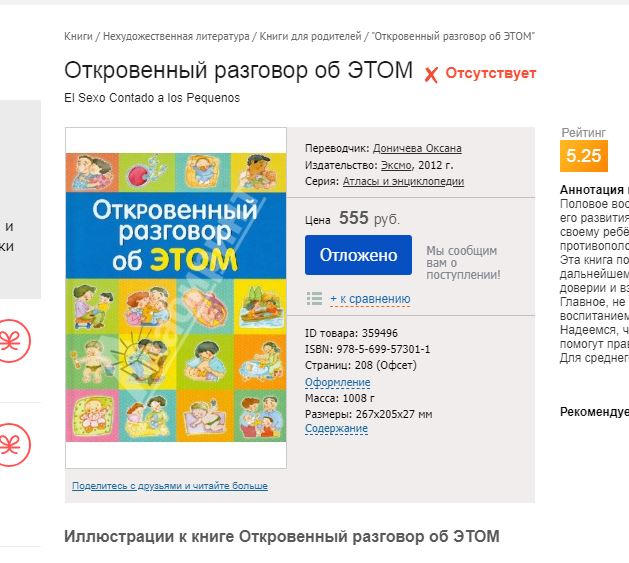Click the Рекомендуем heading on the right
The image size is (629, 563).
(594, 412)
